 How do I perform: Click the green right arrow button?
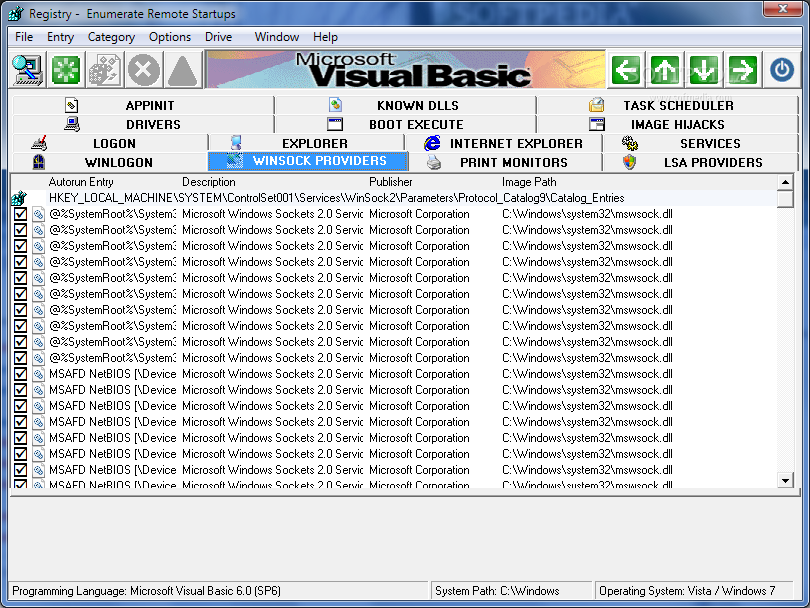pos(742,70)
